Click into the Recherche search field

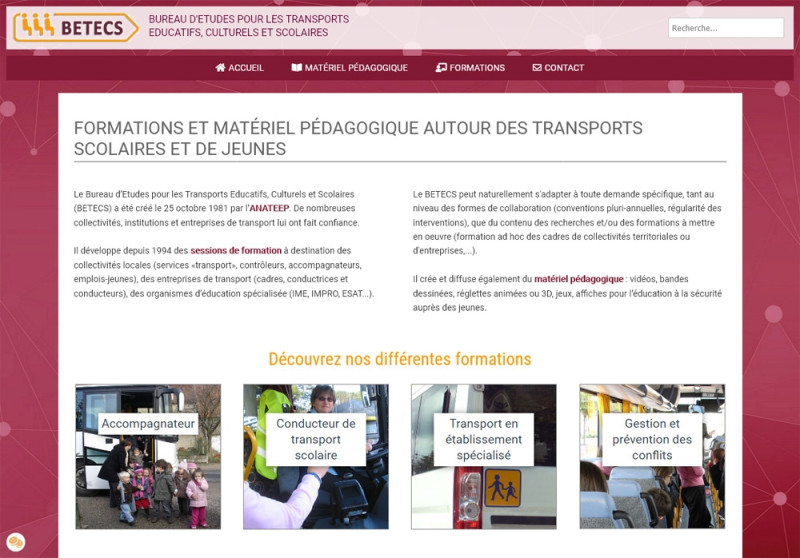tap(726, 28)
